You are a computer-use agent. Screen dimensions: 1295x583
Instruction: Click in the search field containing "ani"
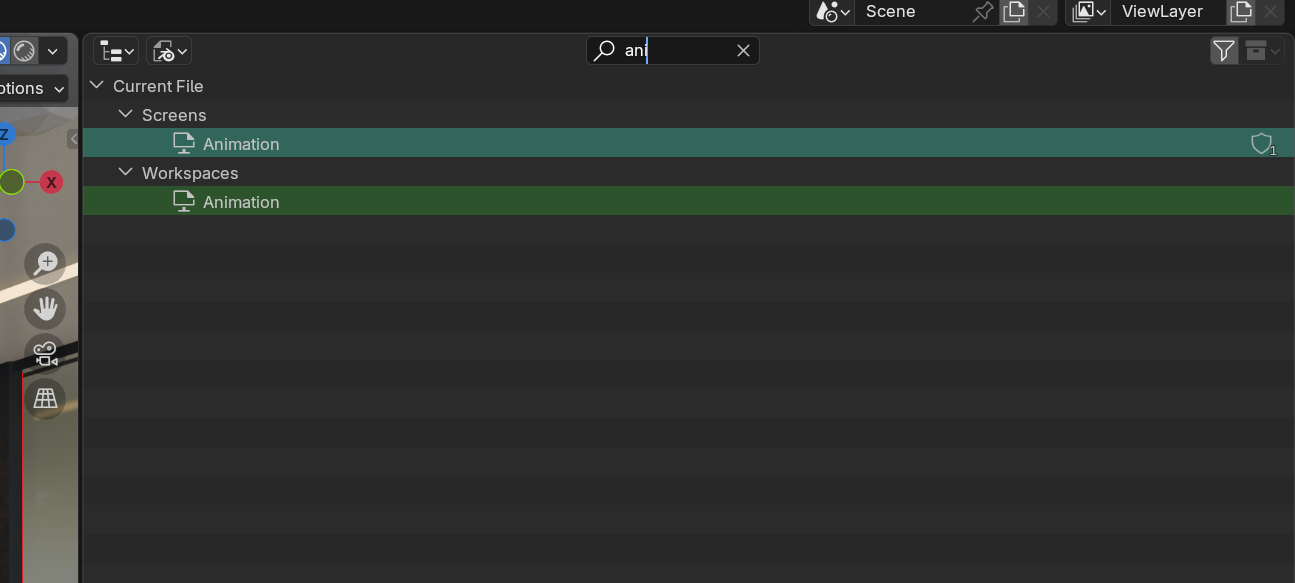coord(672,51)
